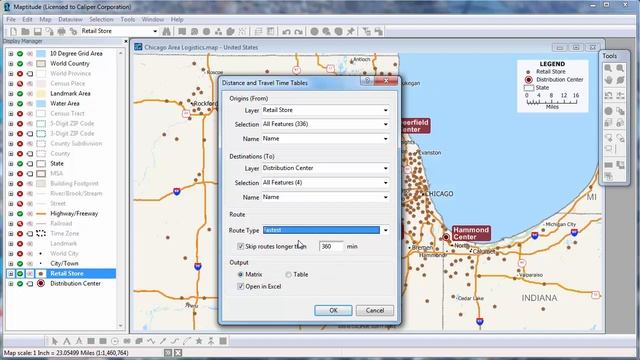Toggle visibility of County layer
This screenshot has height=360, width=640.
[x=20, y=153]
